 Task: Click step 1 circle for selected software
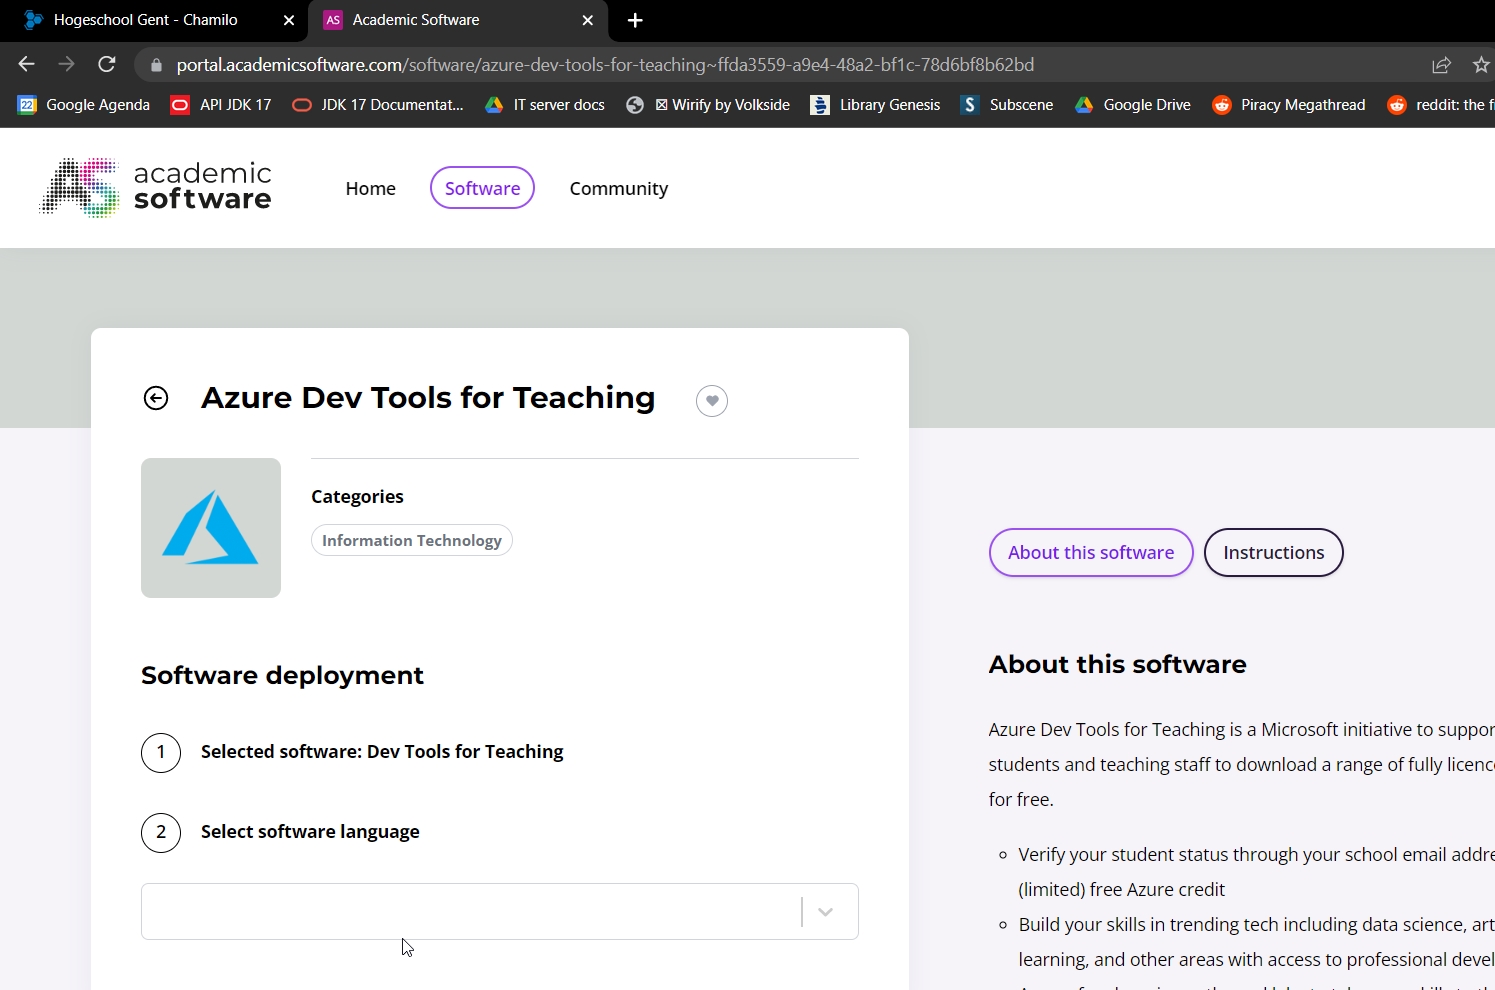coord(161,752)
